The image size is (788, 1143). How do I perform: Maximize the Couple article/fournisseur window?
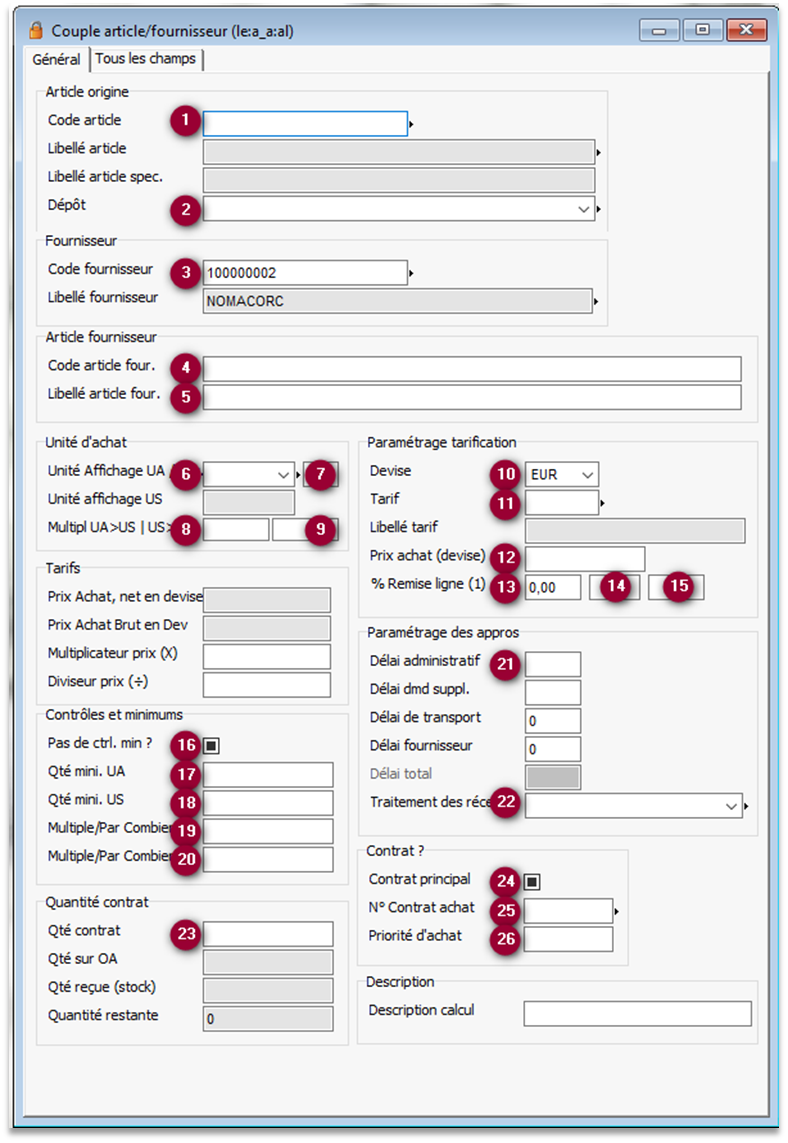click(x=702, y=31)
